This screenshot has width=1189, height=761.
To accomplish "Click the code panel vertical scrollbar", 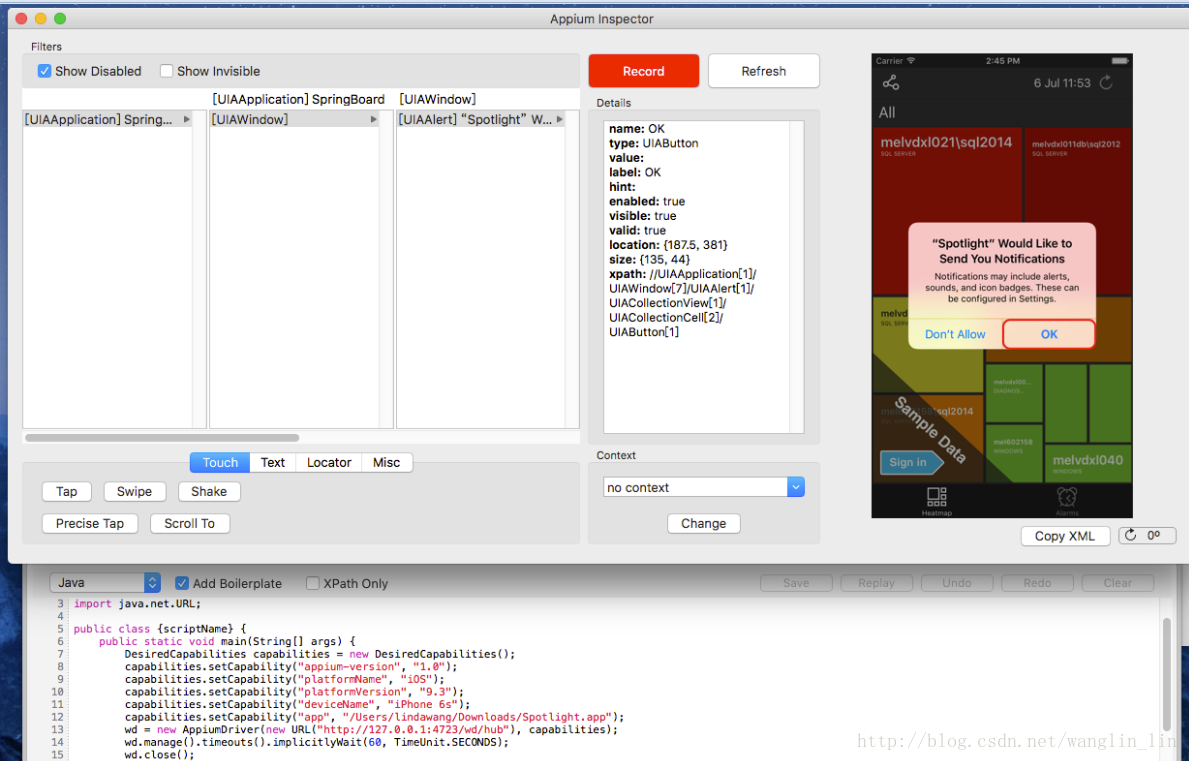I will pos(1166,675).
